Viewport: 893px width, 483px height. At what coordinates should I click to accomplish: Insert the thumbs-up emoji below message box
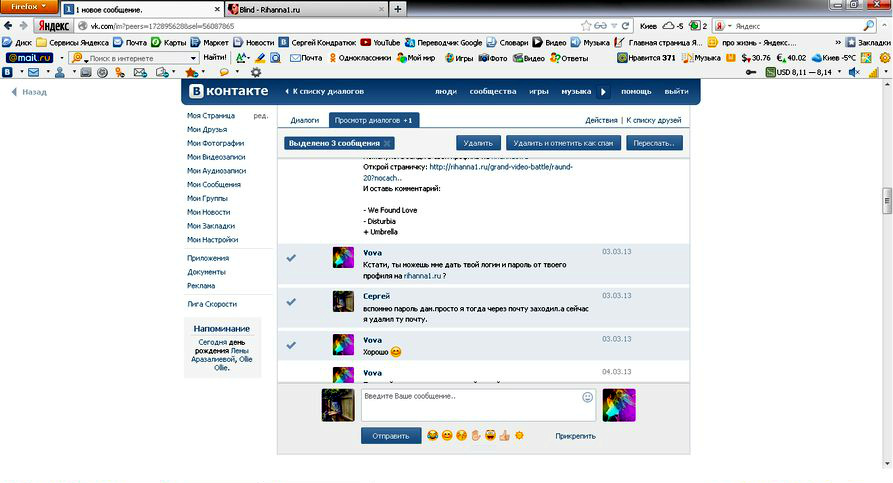click(x=504, y=436)
